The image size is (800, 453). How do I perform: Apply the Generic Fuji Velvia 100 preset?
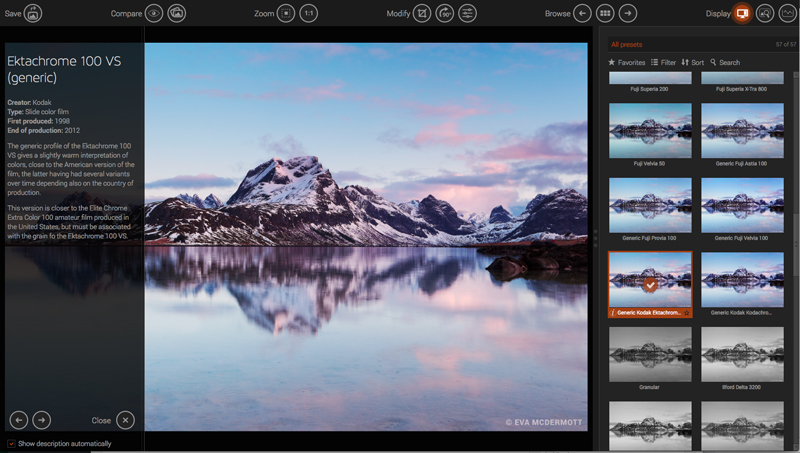coord(742,205)
